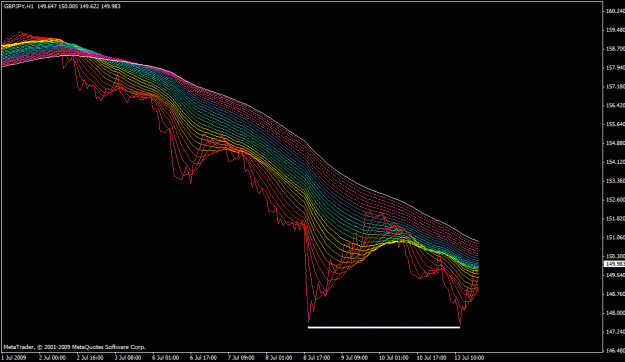Click the 2 Jul 16:00 time label
The height and width of the screenshot is (362, 625).
point(90,358)
